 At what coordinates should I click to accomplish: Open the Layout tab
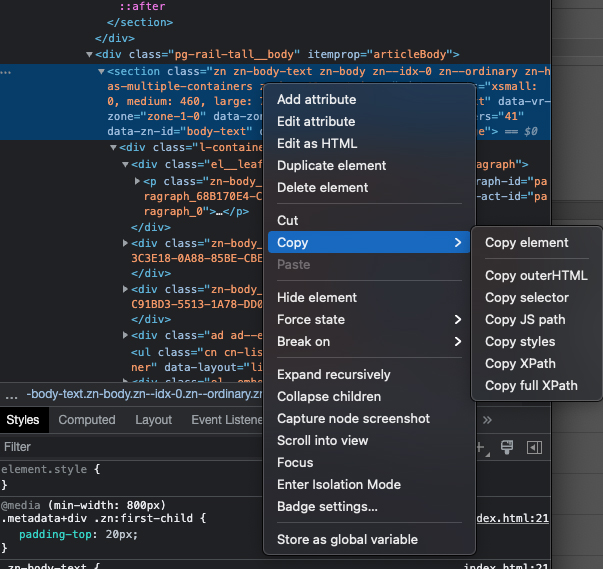click(x=153, y=420)
